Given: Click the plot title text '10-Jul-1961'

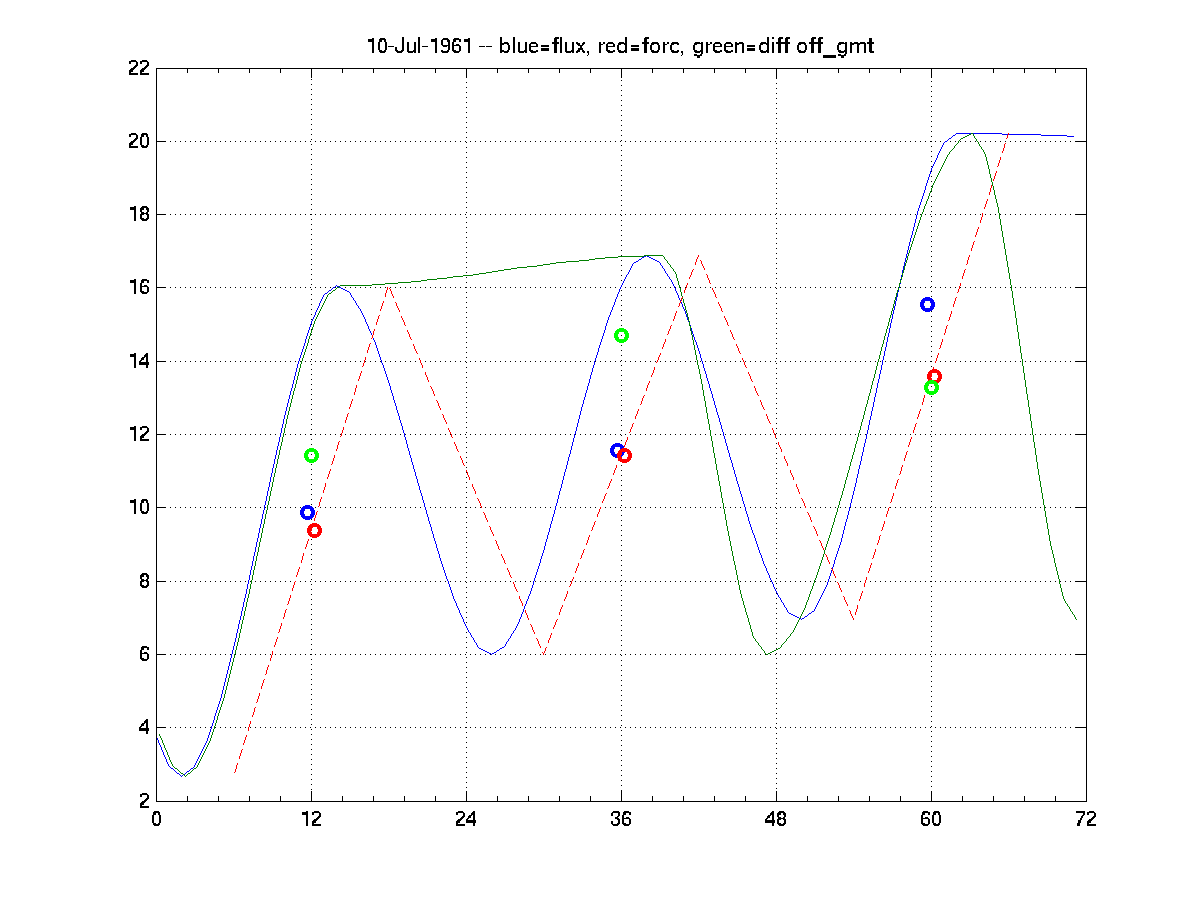Looking at the screenshot, I should pos(419,47).
